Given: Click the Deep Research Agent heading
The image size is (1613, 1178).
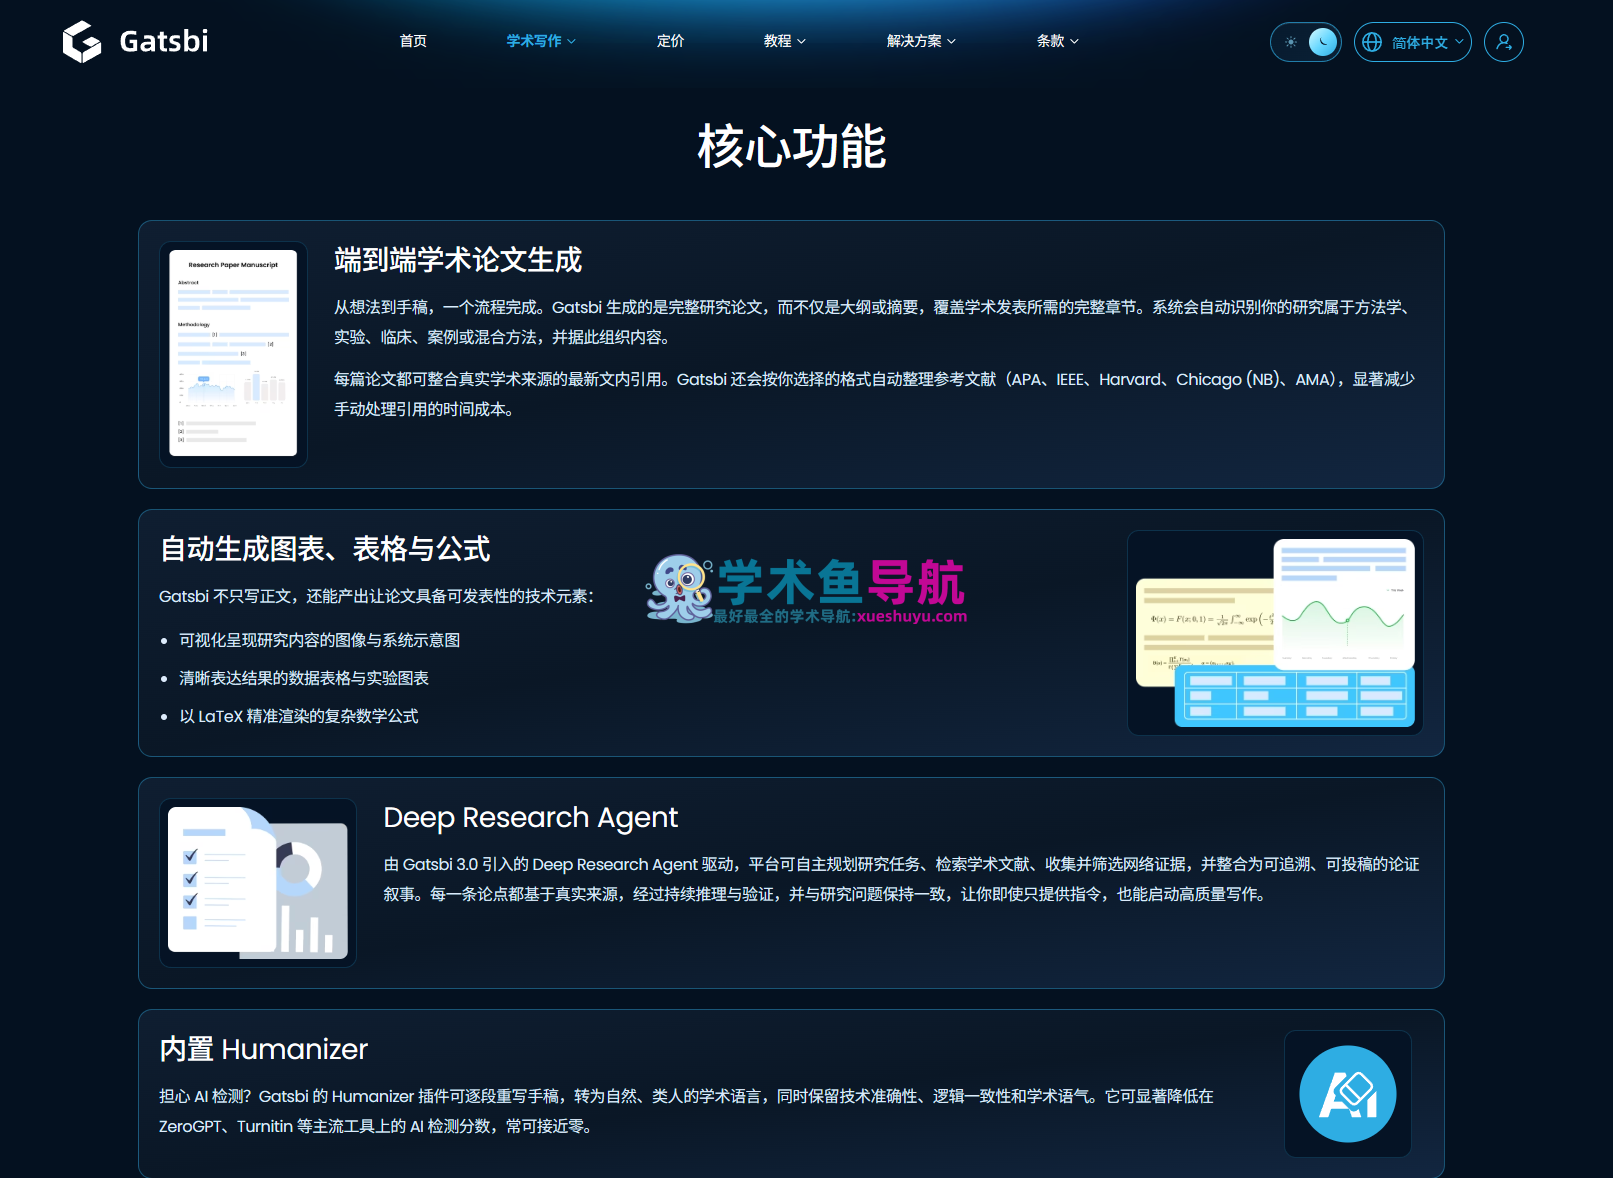Looking at the screenshot, I should (x=531, y=818).
